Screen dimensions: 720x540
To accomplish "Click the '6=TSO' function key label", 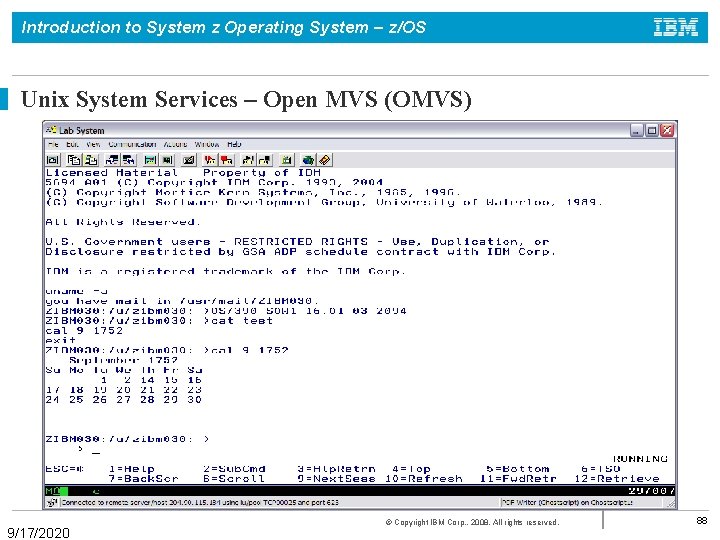I will coord(601,469).
